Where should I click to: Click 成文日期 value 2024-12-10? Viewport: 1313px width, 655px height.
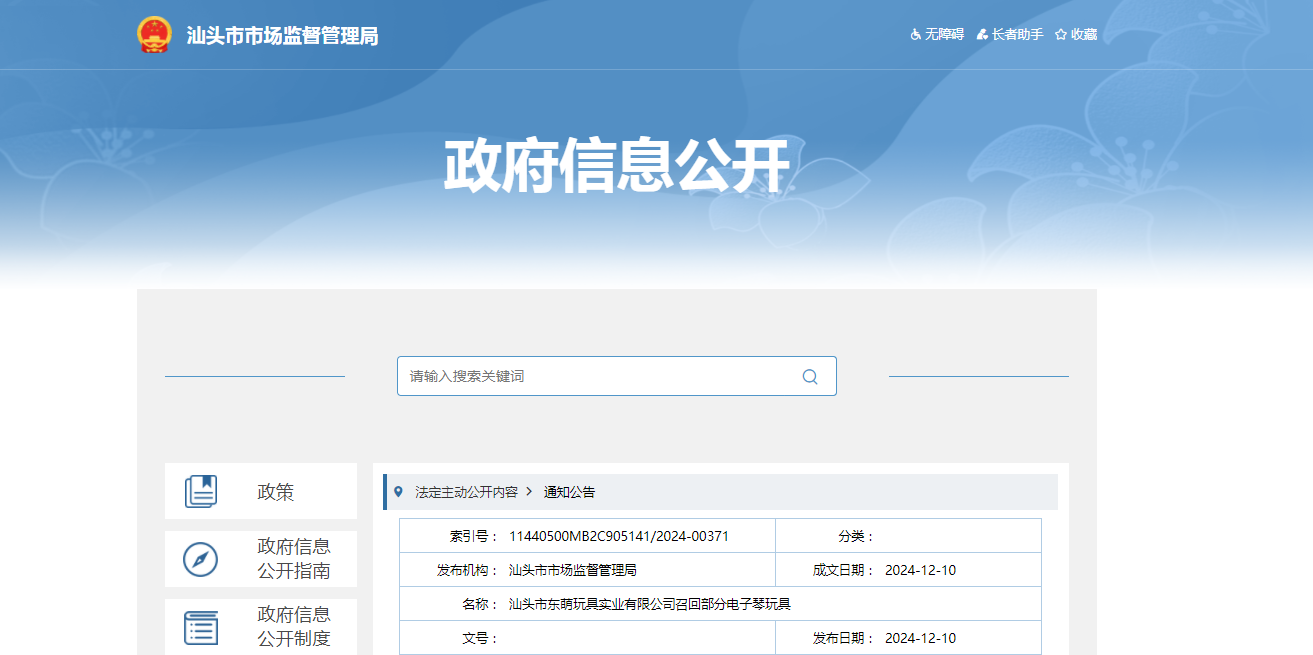point(920,570)
